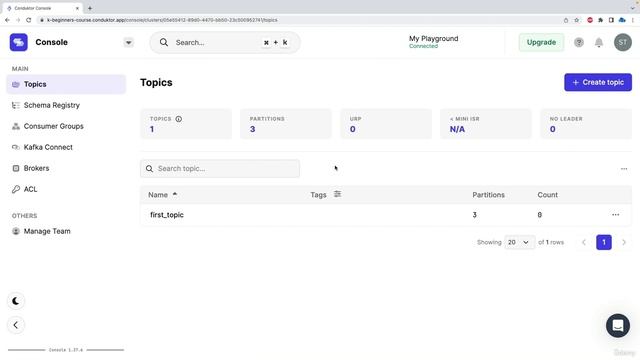Image resolution: width=640 pixels, height=360 pixels.
Task: Open table options three-dot menu above the table
Action: pos(624,169)
